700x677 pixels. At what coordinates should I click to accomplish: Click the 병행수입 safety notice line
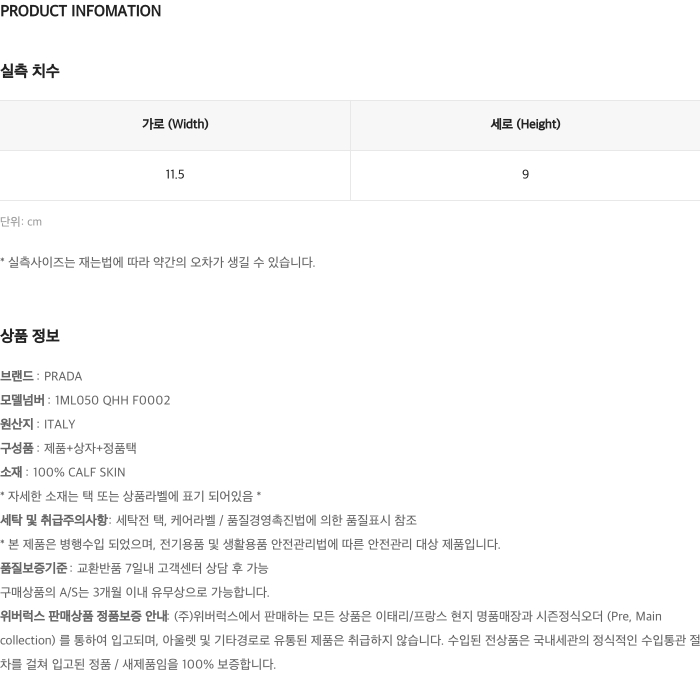click(250, 545)
